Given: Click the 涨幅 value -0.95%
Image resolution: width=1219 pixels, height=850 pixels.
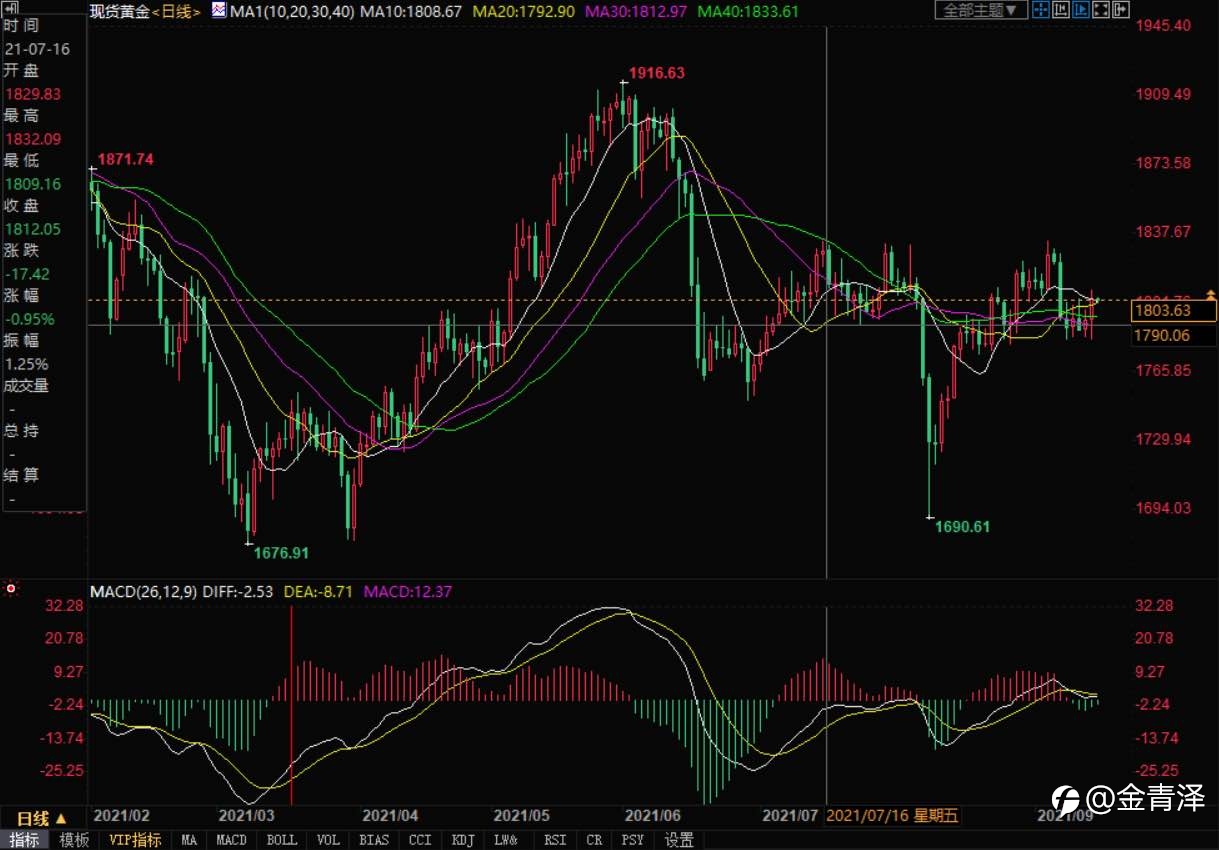Looking at the screenshot, I should click(x=30, y=319).
